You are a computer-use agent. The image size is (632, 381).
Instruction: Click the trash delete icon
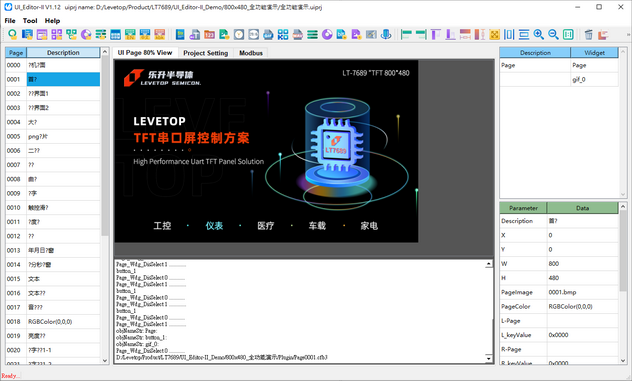tap(588, 35)
